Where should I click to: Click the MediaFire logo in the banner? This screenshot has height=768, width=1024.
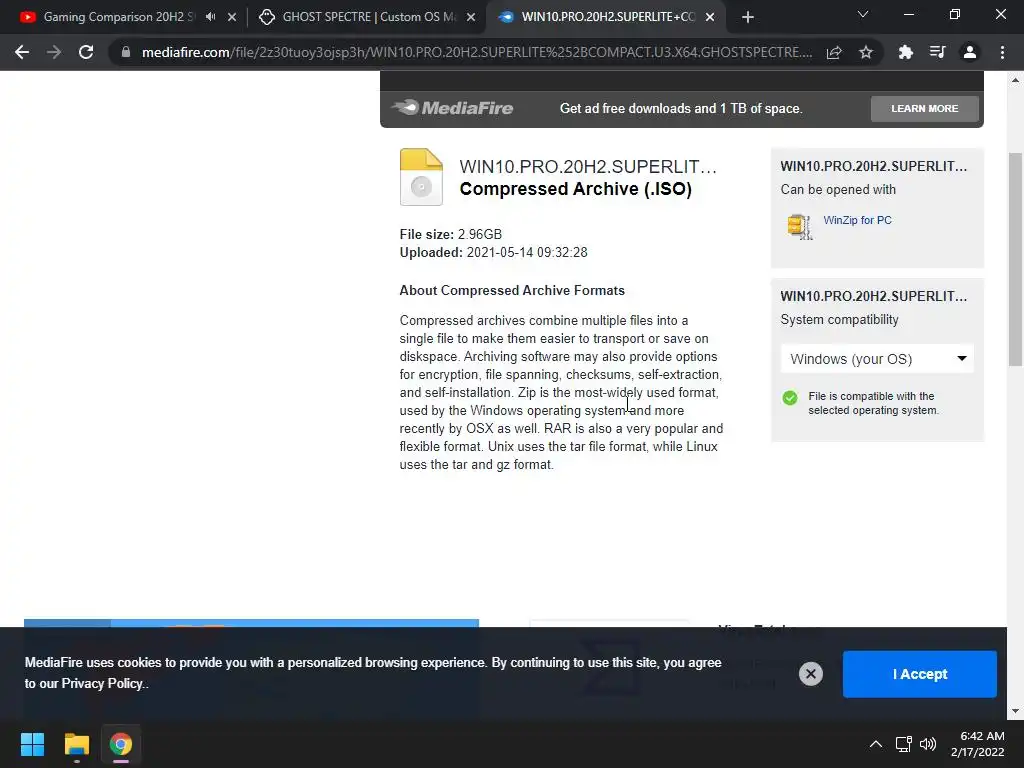point(453,108)
